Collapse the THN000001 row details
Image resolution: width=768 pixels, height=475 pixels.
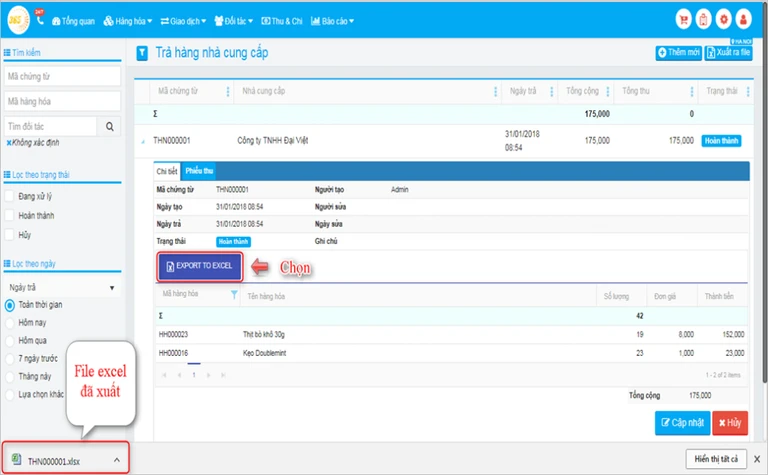pos(143,142)
